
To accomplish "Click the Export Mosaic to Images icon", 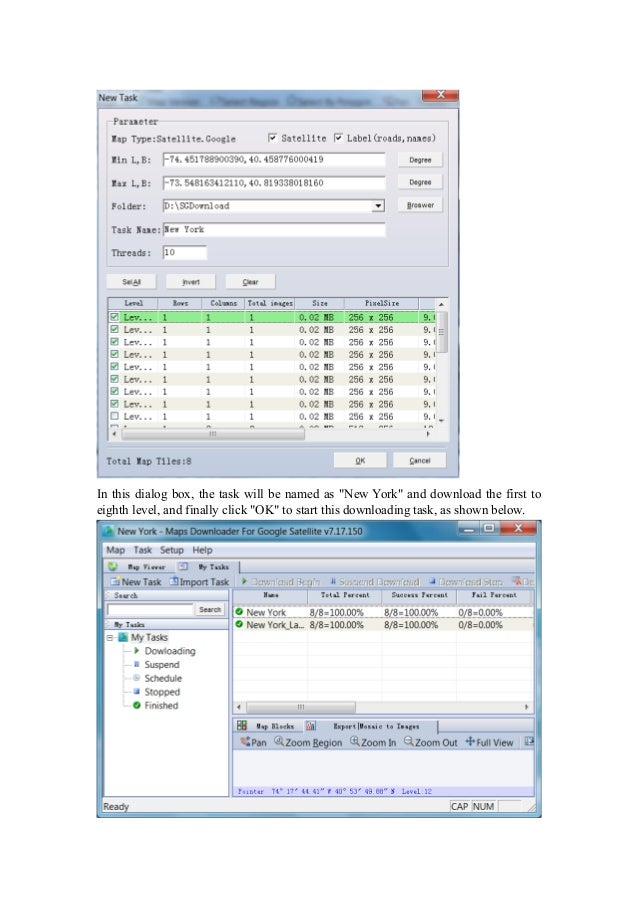I will coord(311,726).
